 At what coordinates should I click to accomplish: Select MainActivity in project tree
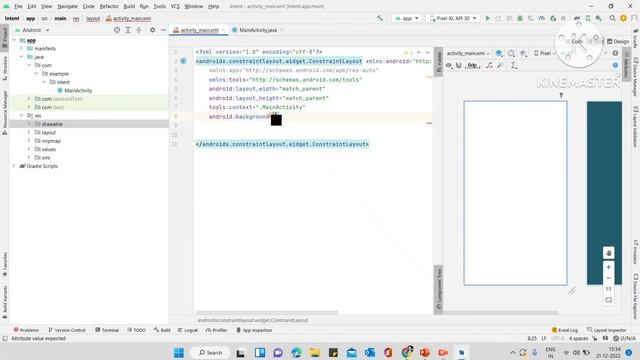[74, 91]
